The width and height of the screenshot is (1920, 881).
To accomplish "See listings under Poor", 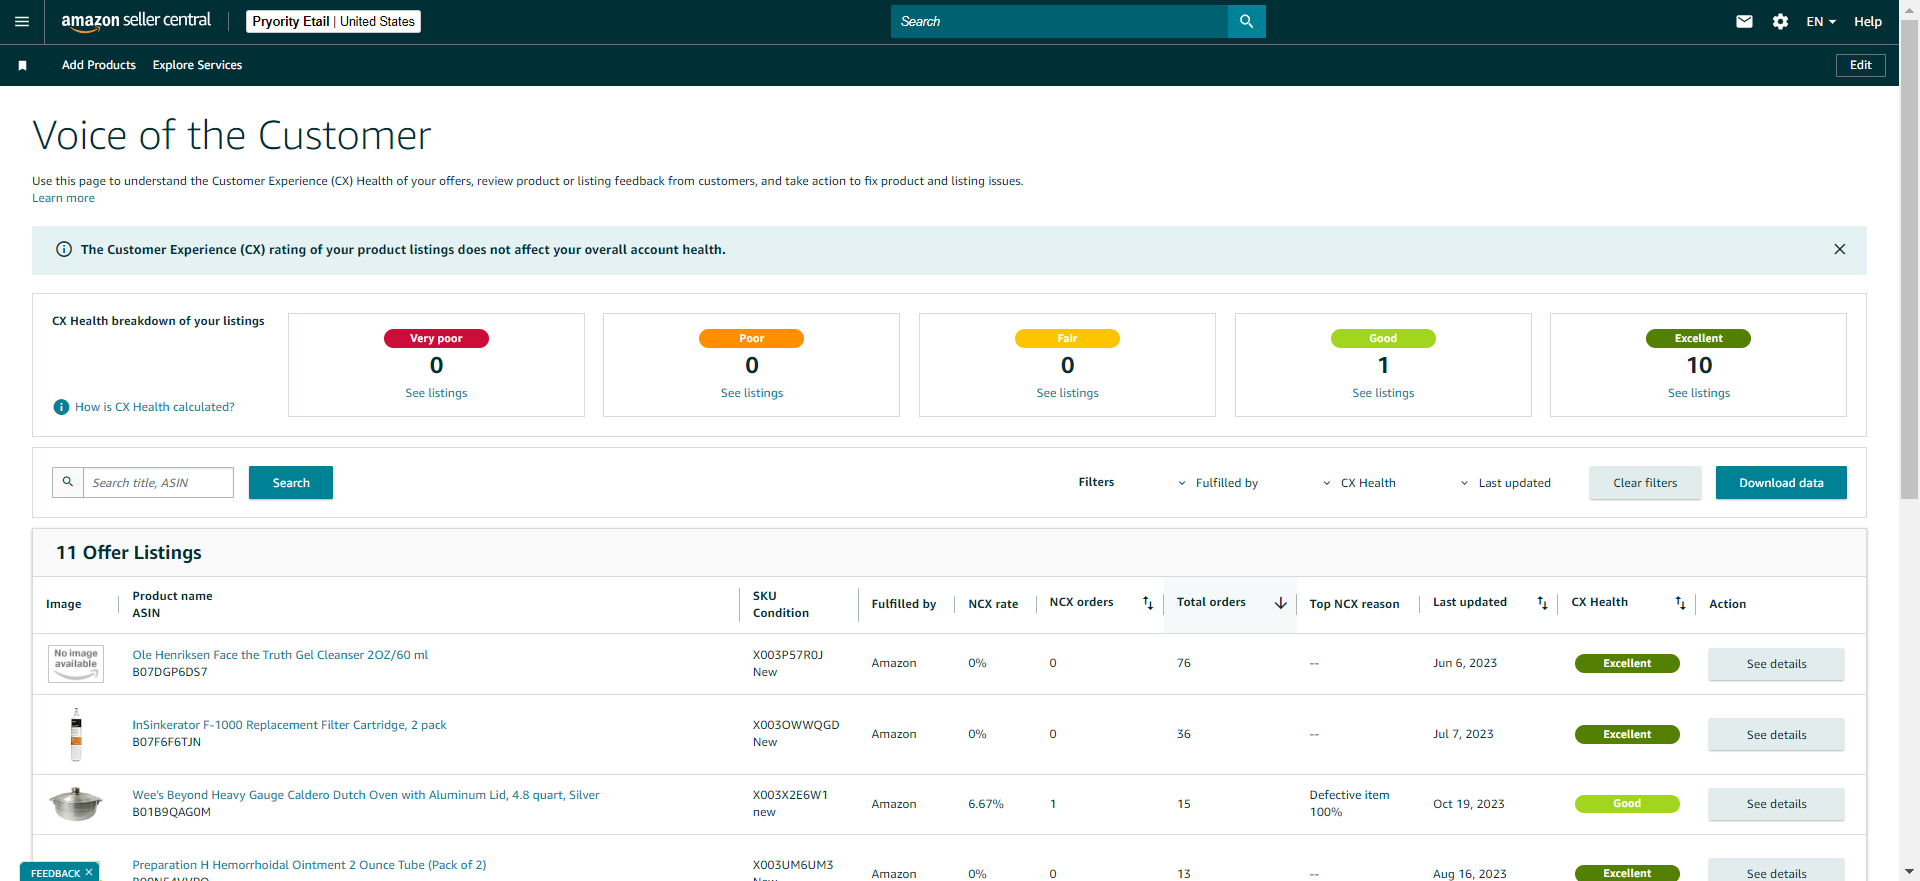I will point(752,393).
